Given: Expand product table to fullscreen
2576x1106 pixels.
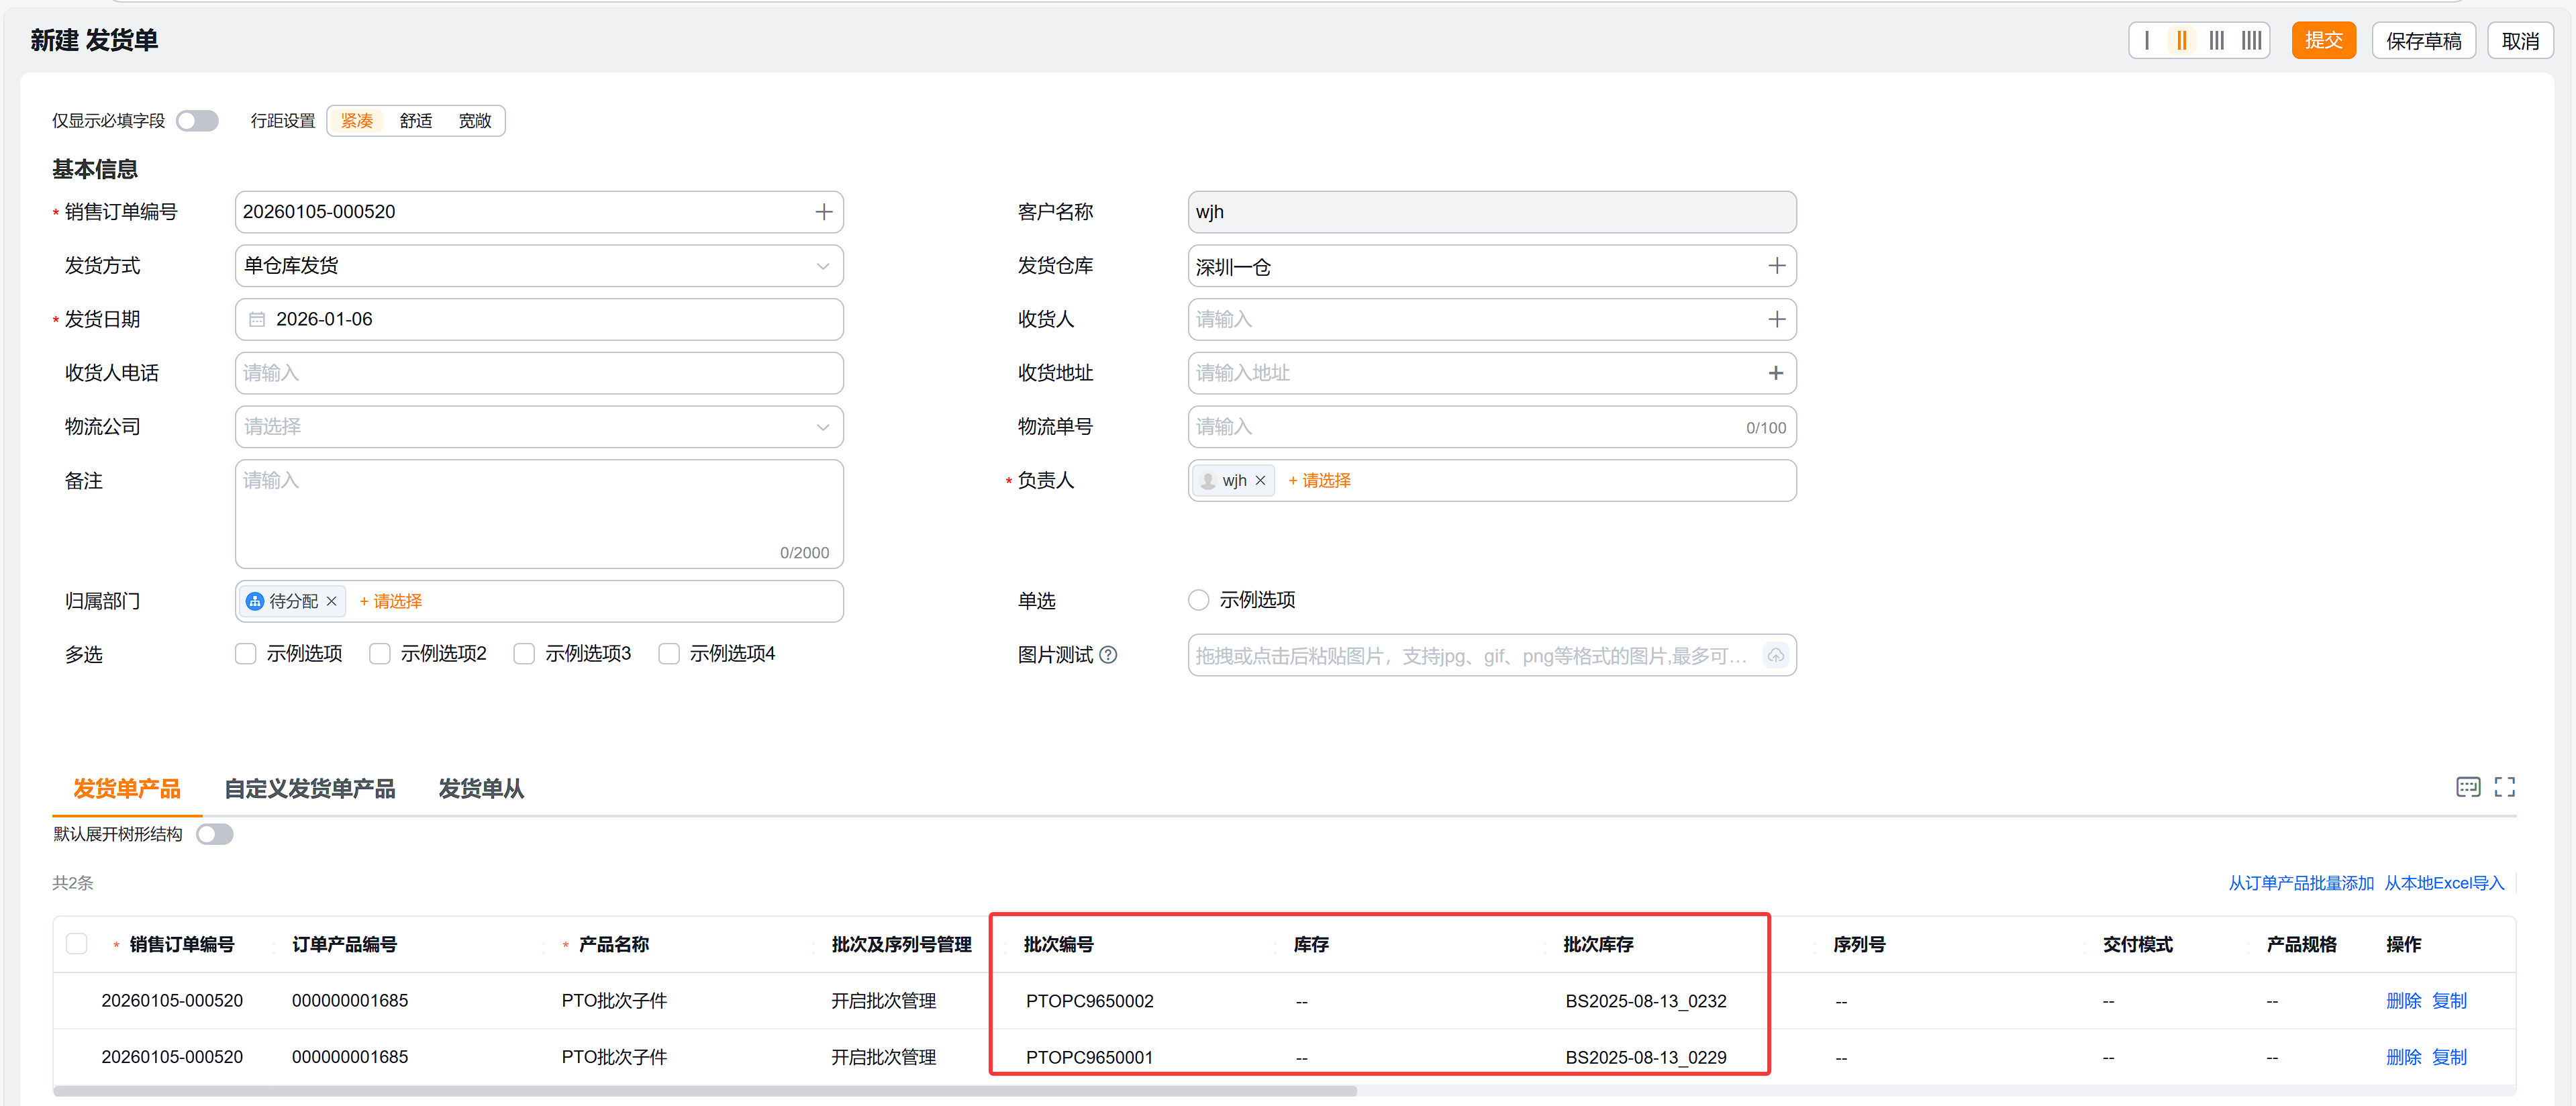Looking at the screenshot, I should 2505,787.
